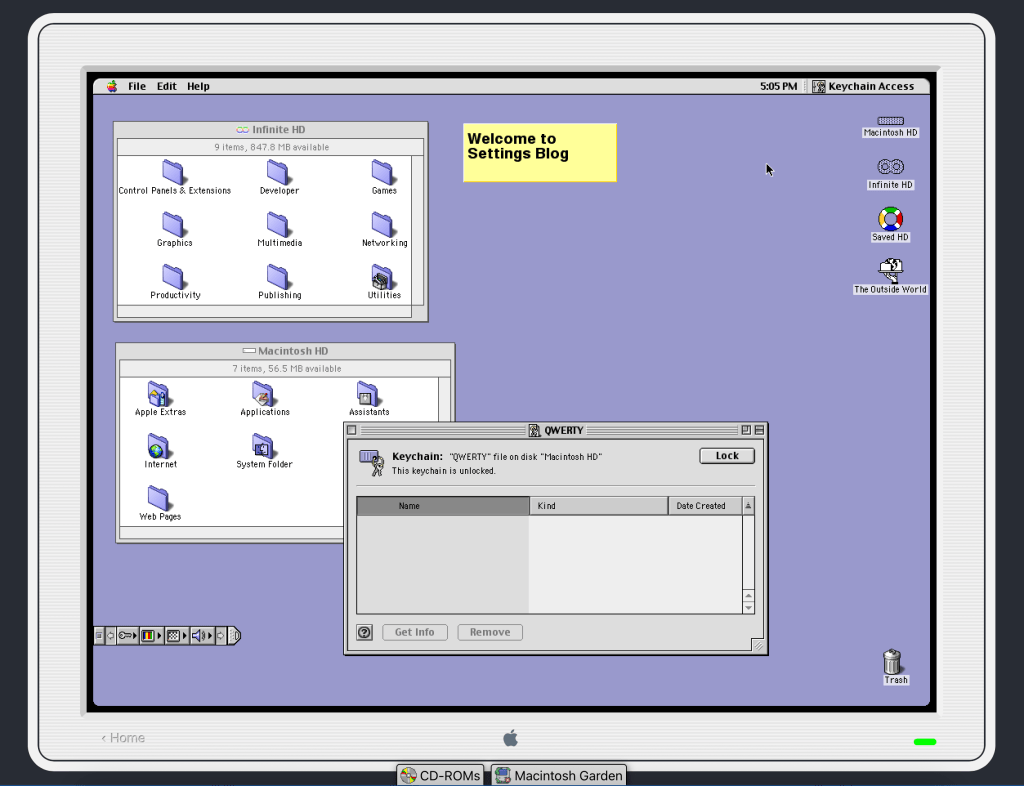Collapse the Control Strip using its end tab
Screen dimensions: 1024x786
(x=234, y=635)
